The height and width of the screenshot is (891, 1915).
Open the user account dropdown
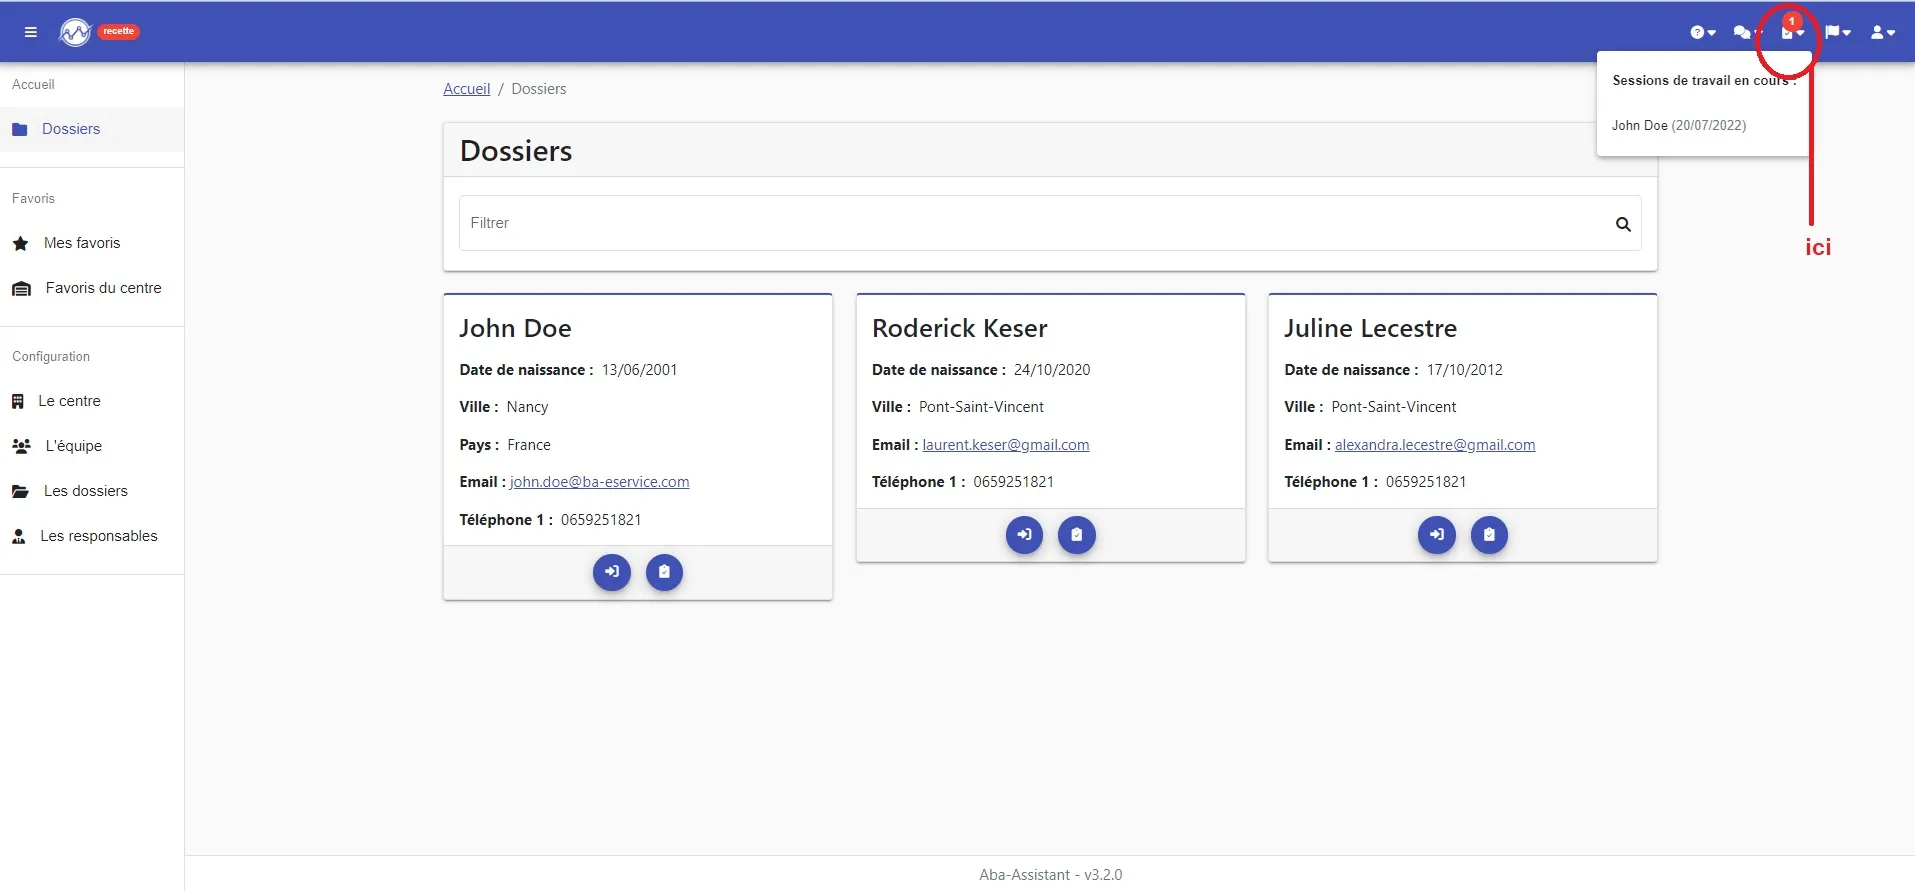pos(1883,33)
